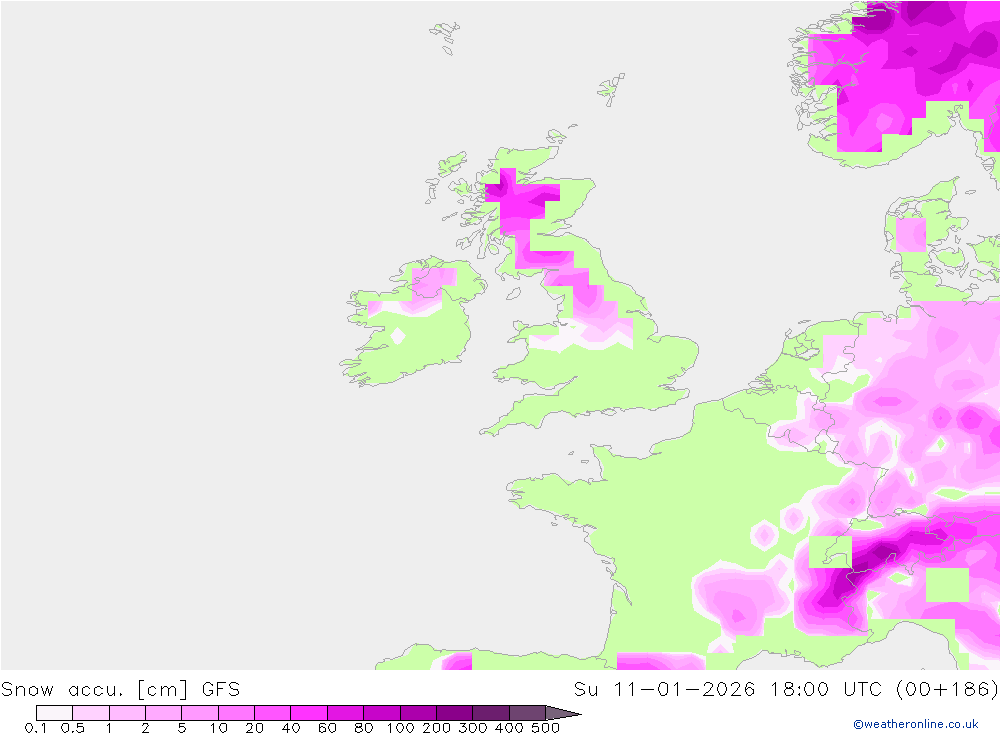Click the '10' legend label

(x=218, y=727)
